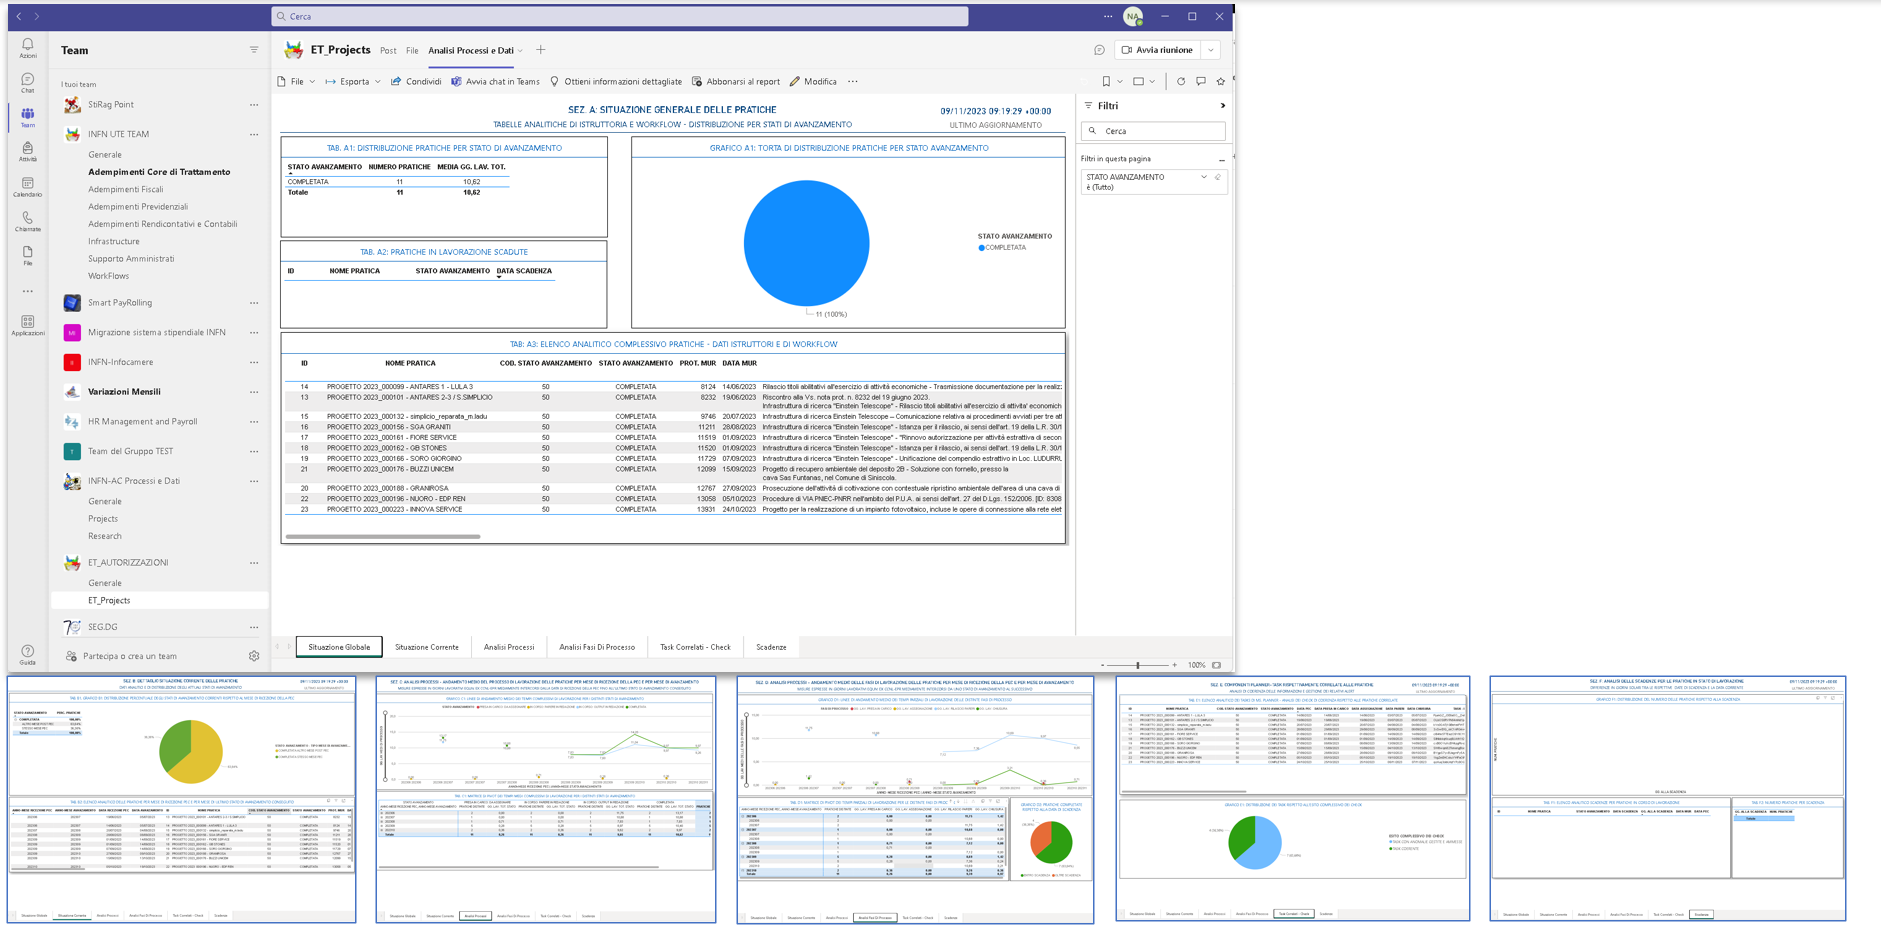Open the title bar settings ellipsis

[x=1108, y=16]
